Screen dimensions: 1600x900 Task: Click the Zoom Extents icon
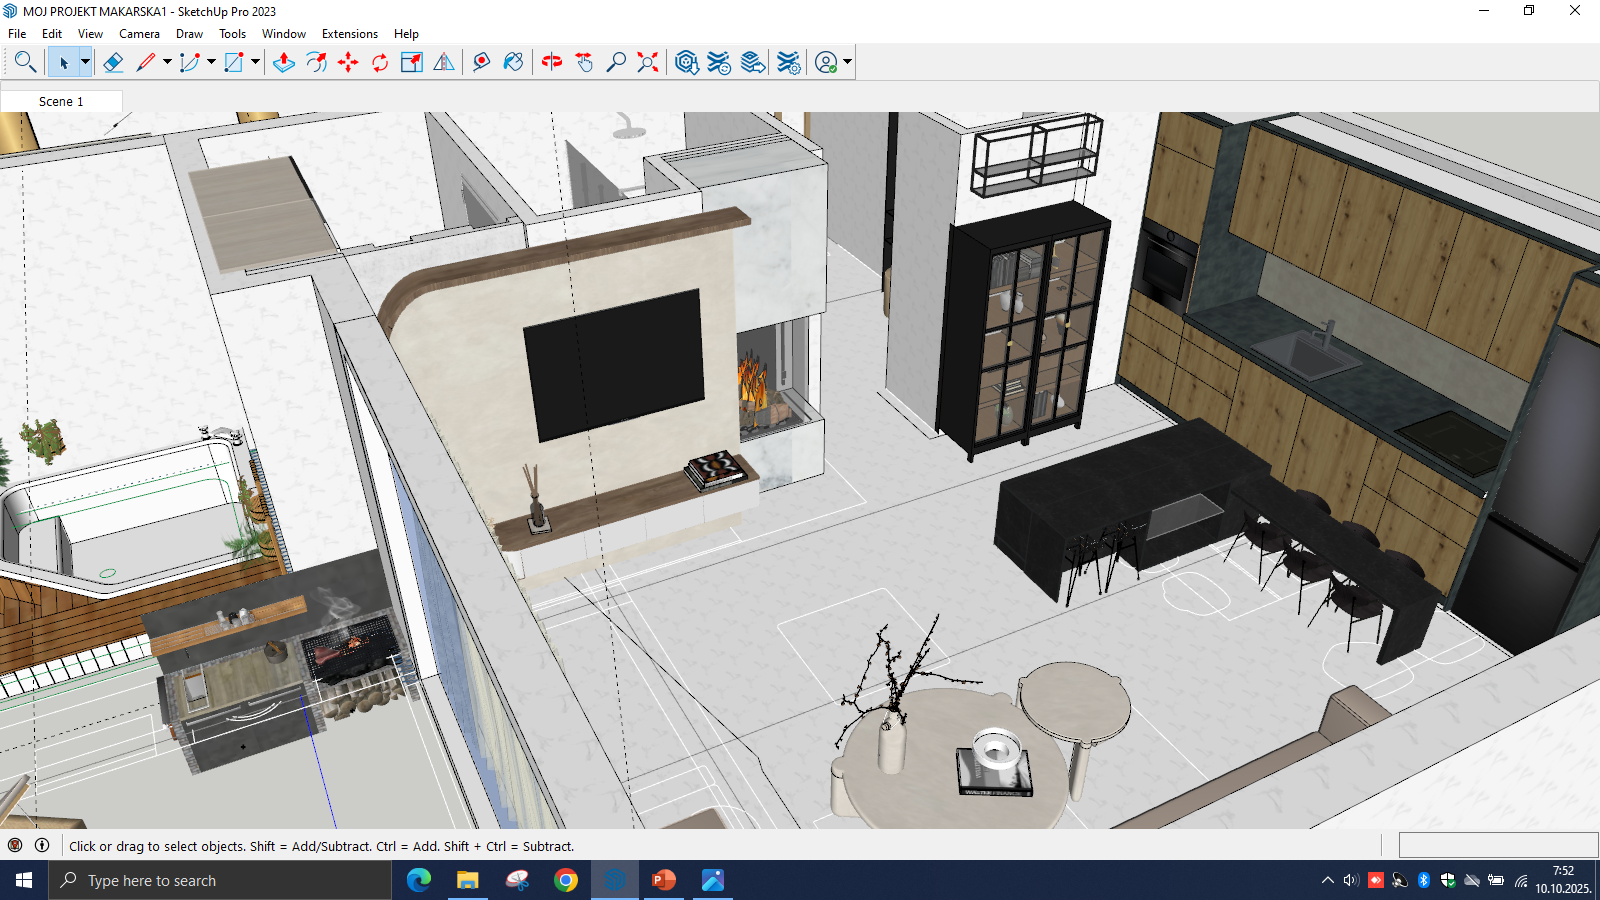(648, 62)
